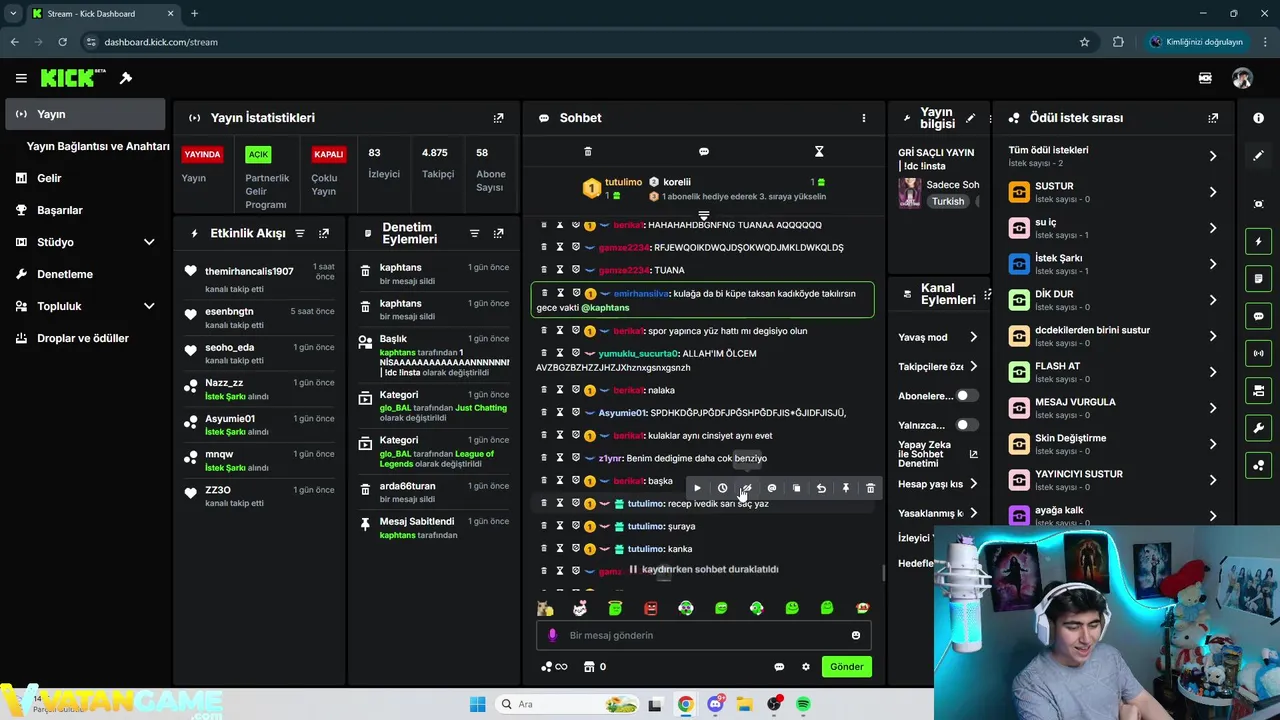Click the clock timeout icon in message toolbar
This screenshot has height=720, width=1280.
[722, 488]
